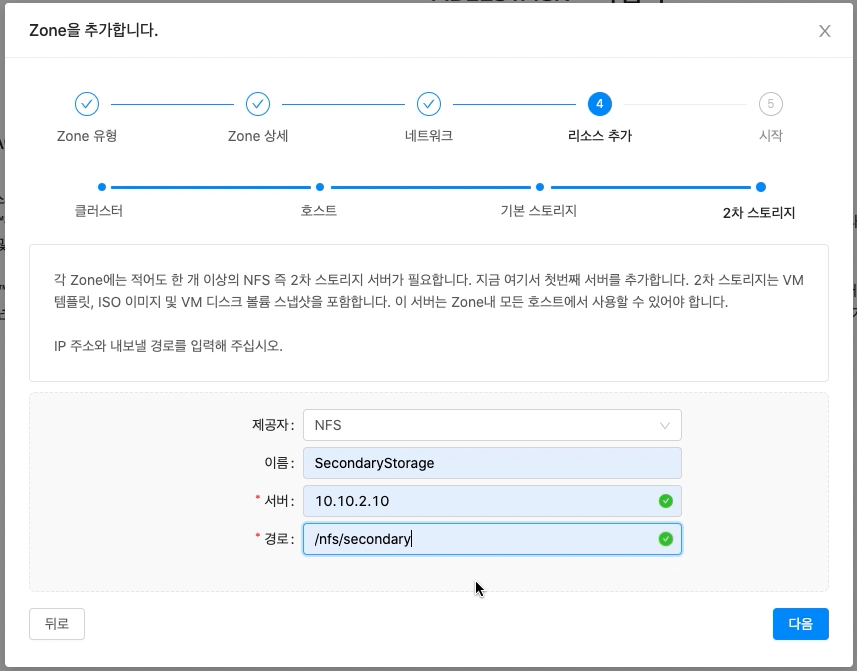Click the Zone 상세 completed checkmark icon

click(257, 104)
